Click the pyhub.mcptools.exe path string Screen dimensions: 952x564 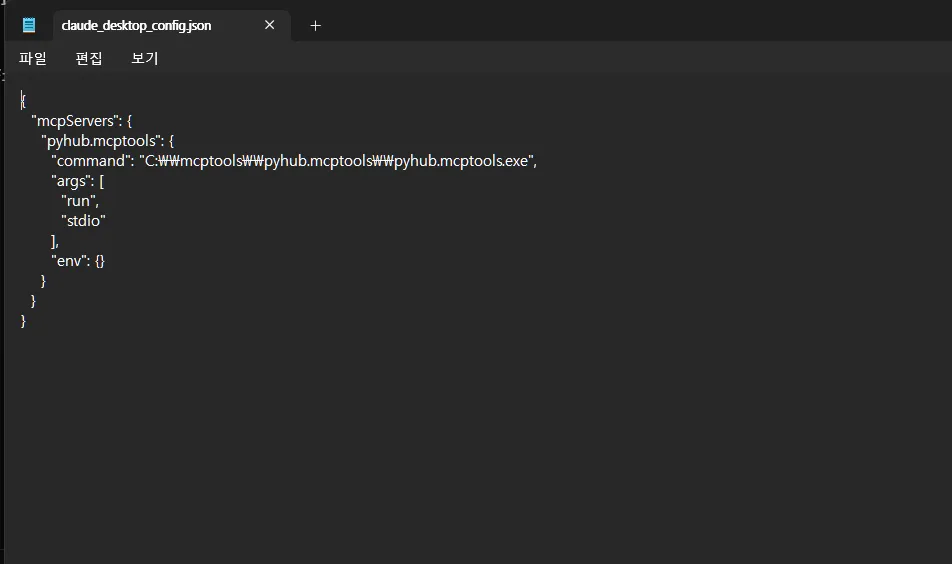pyautogui.click(x=338, y=161)
